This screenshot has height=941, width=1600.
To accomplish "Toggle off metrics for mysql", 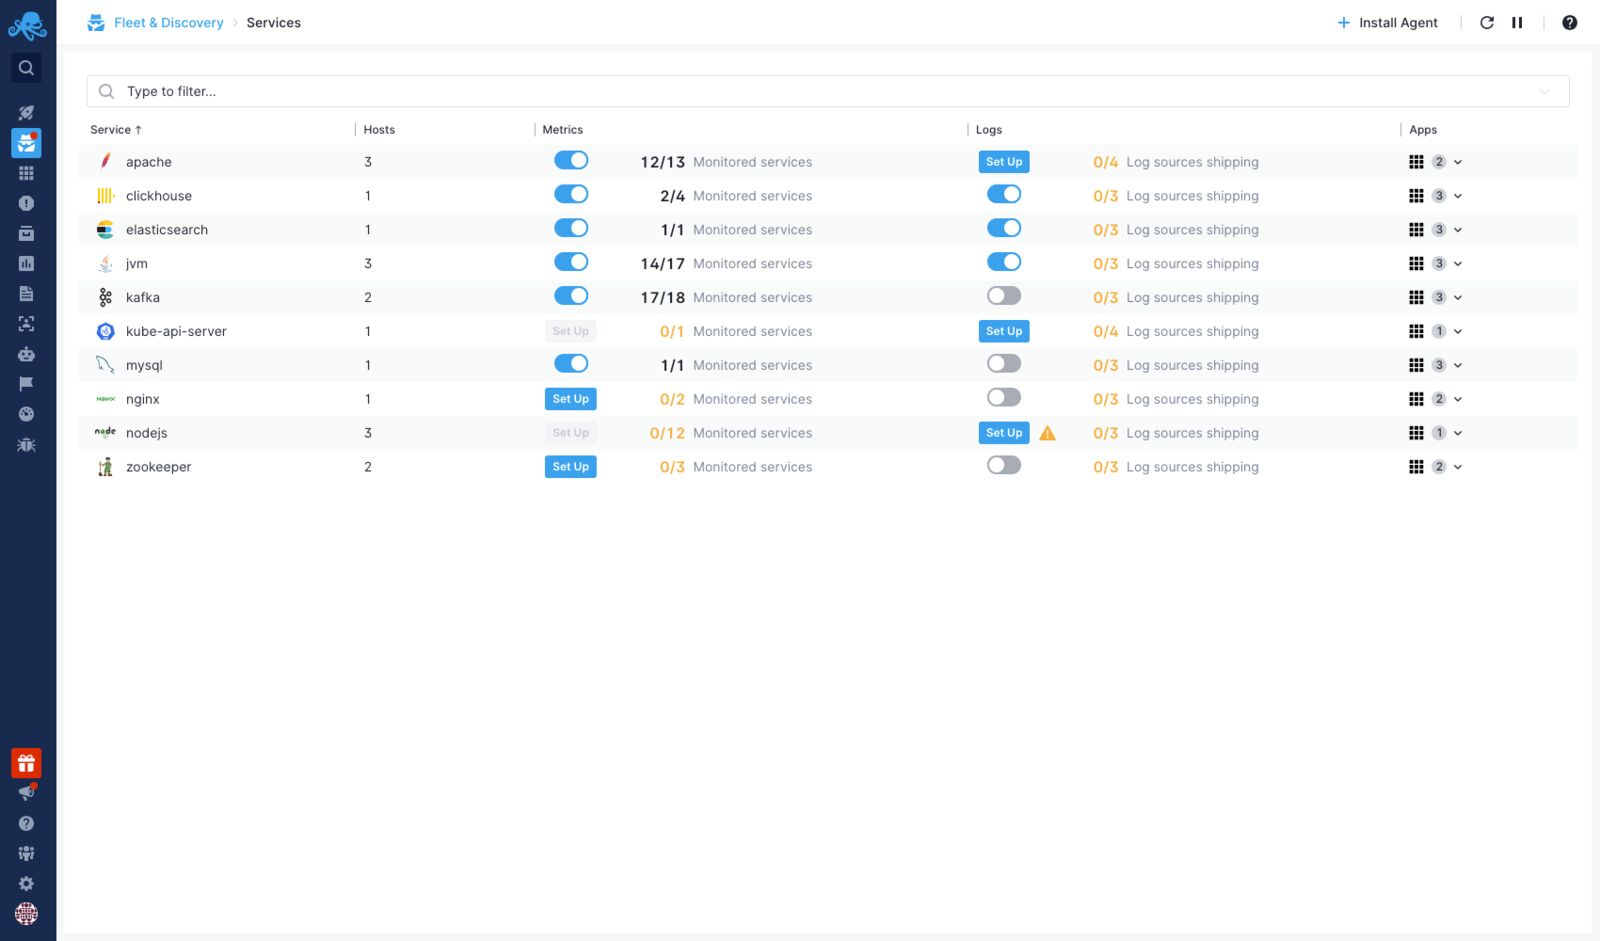I will coord(571,364).
